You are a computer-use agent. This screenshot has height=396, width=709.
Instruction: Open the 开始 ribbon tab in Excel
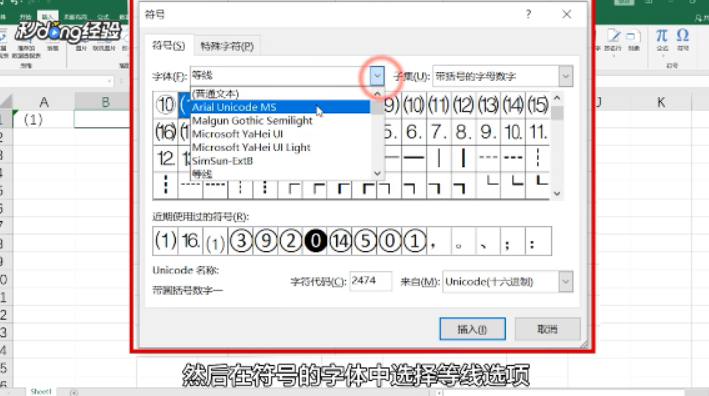25,17
